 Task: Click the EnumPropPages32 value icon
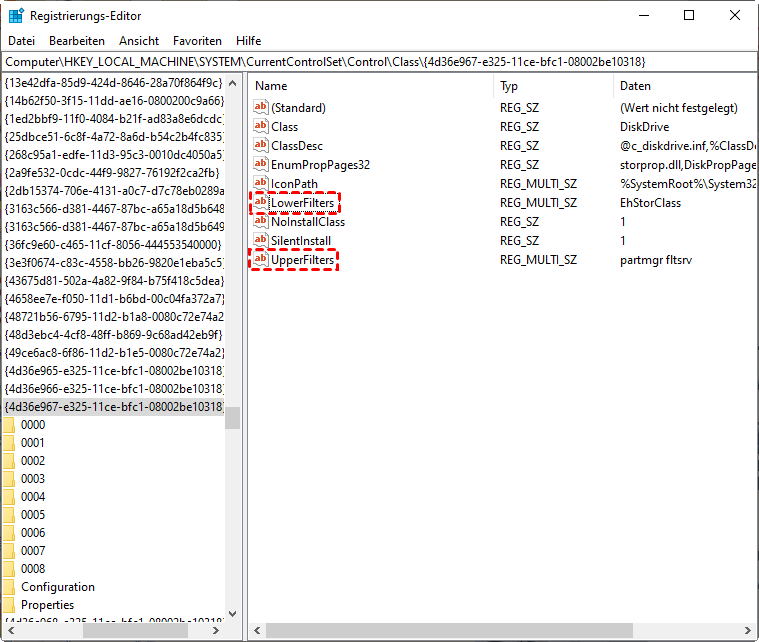260,164
